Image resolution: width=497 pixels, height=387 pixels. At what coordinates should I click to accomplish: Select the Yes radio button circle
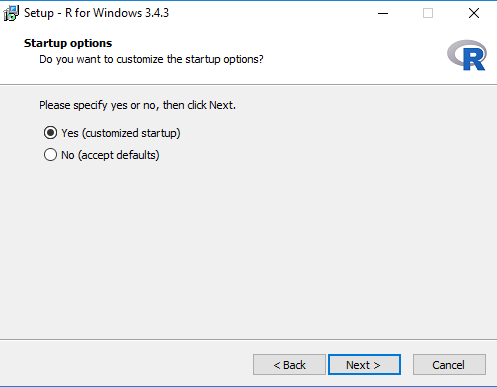(x=50, y=133)
